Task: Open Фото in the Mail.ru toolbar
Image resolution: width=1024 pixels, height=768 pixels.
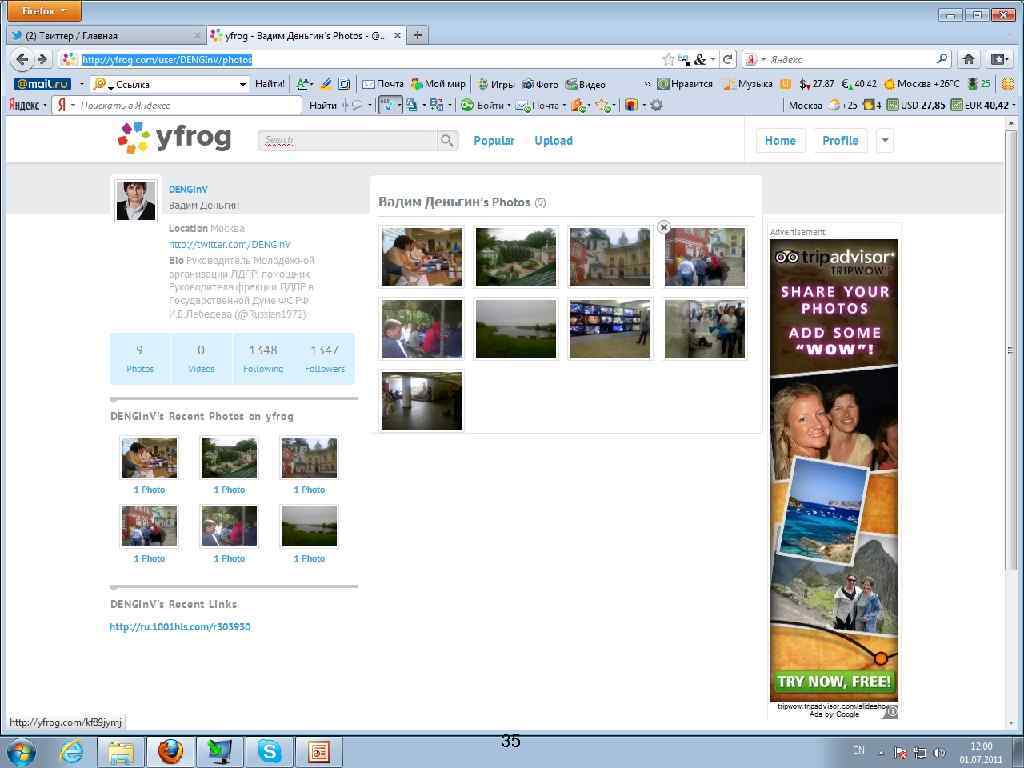Action: pos(540,84)
